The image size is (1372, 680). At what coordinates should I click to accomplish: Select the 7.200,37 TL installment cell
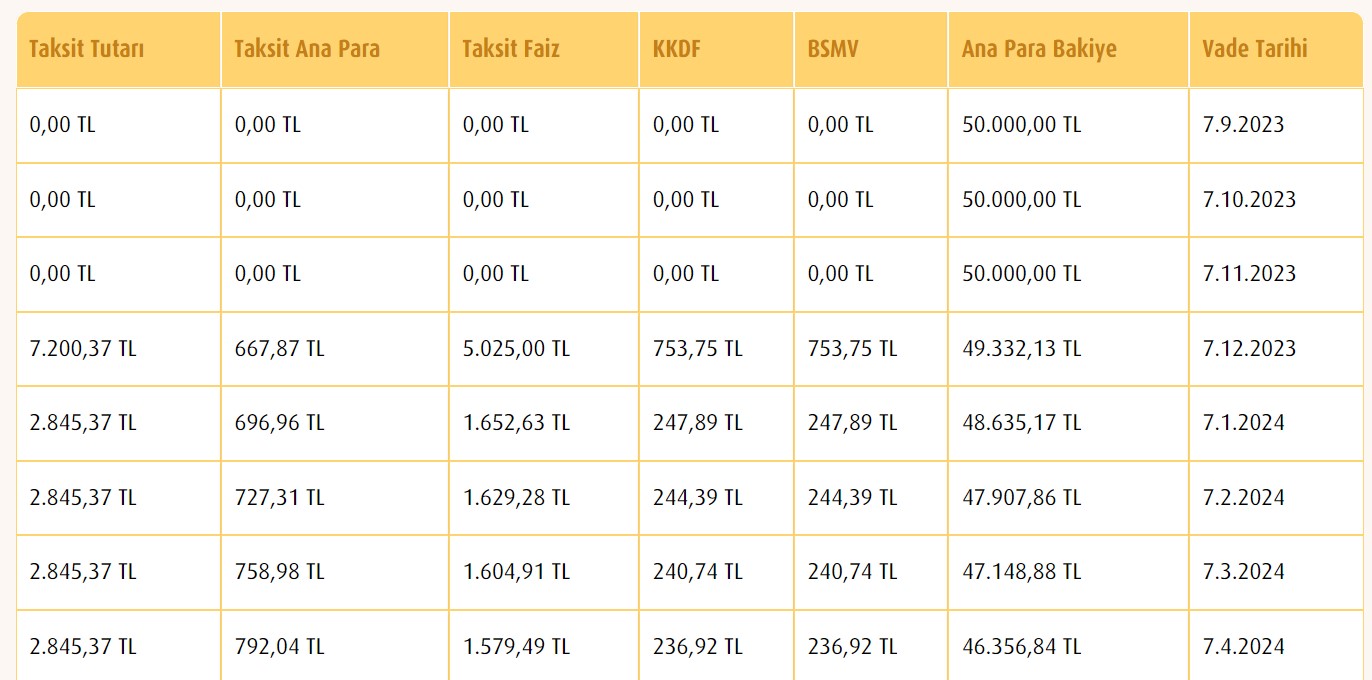118,349
